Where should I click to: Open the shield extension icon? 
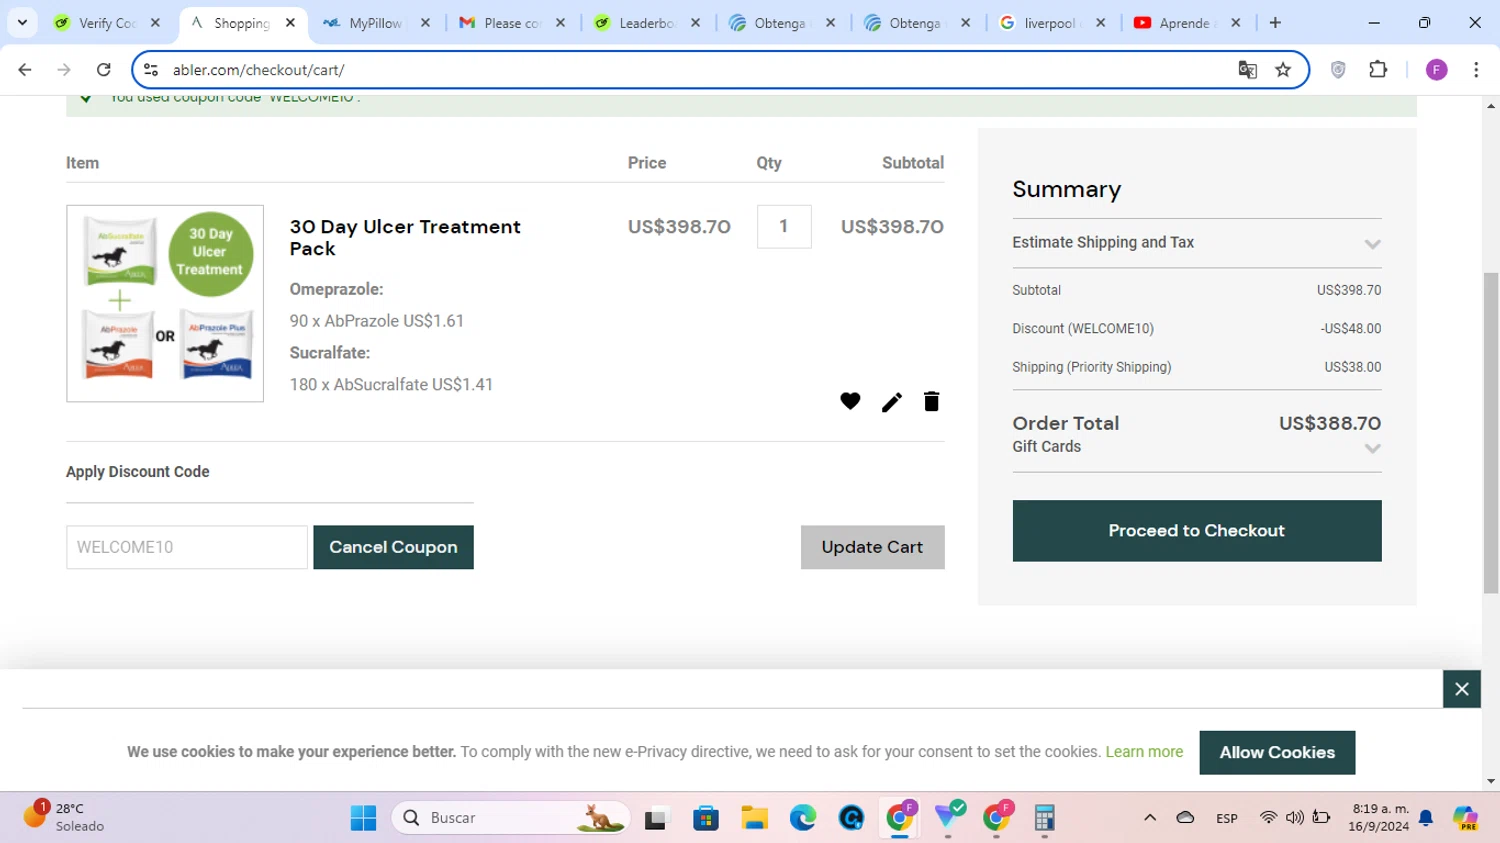click(1338, 70)
